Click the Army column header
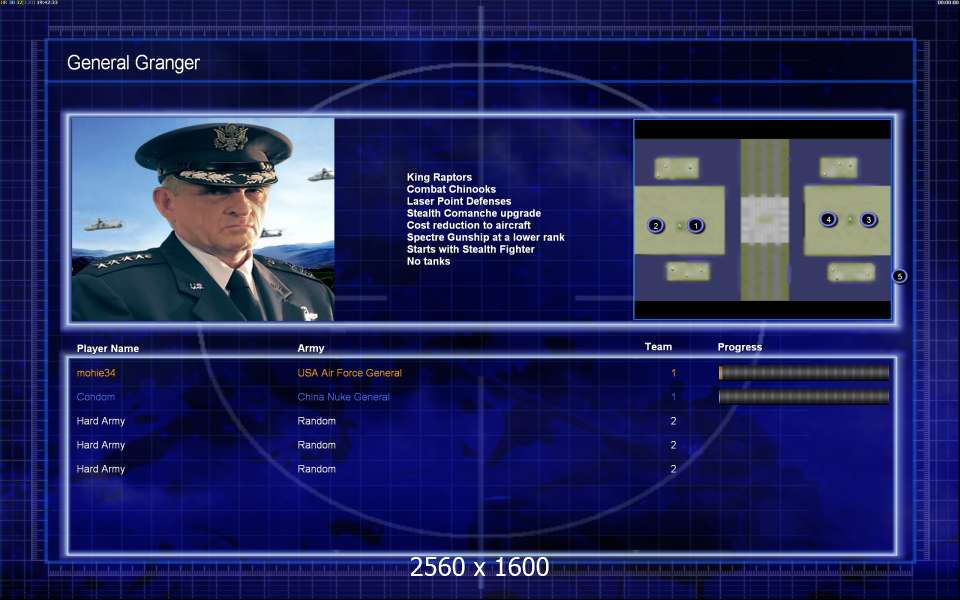This screenshot has height=600, width=960. (310, 348)
